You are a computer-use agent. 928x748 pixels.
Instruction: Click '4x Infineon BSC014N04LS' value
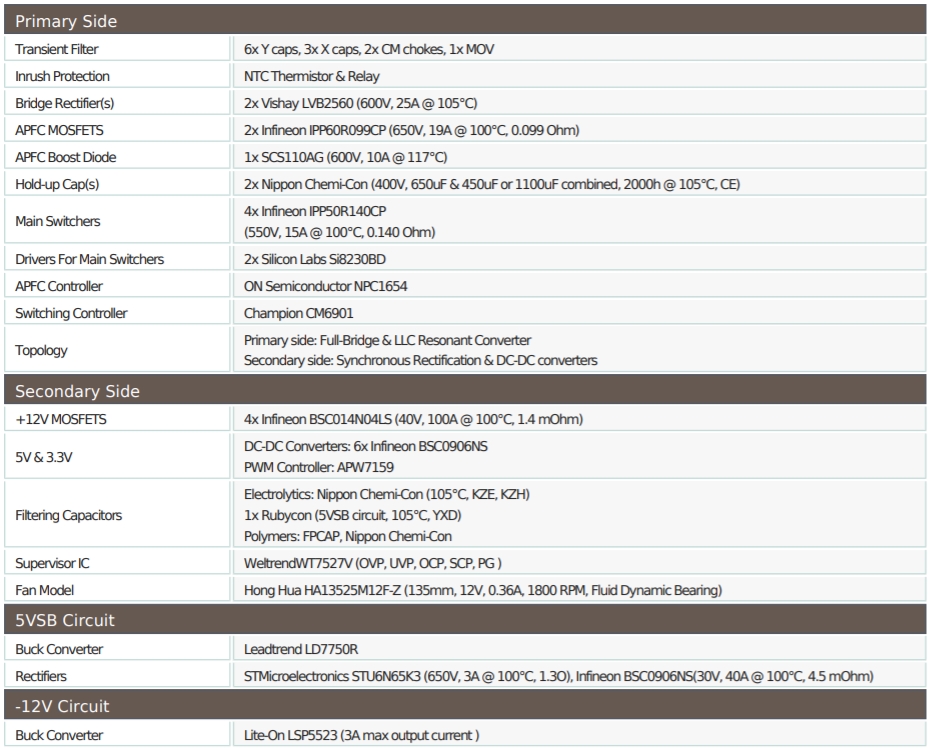coord(413,420)
